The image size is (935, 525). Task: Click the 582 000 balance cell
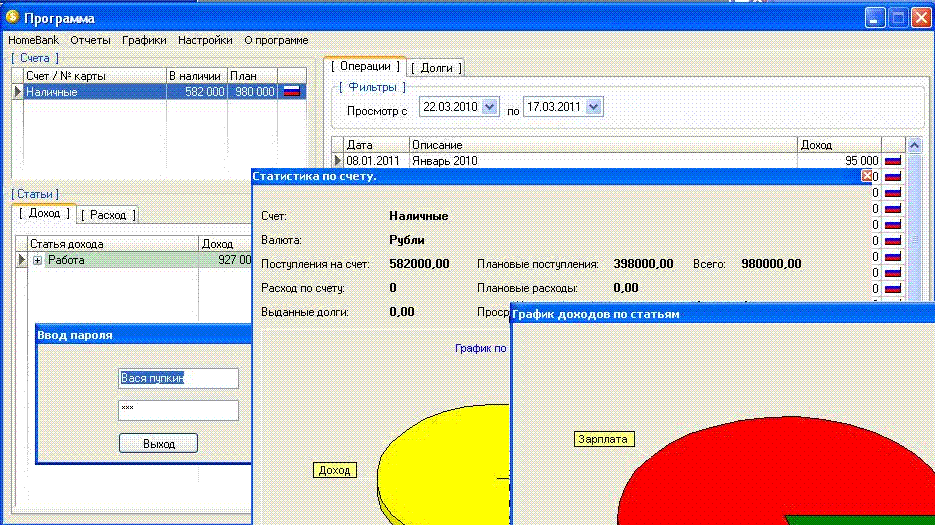(197, 91)
